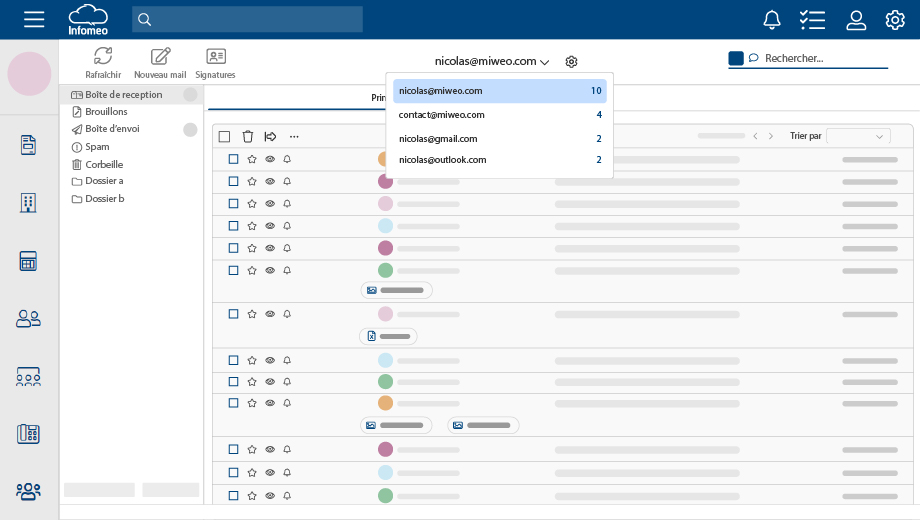Check the first mail row checkbox
This screenshot has width=920, height=520.
[x=234, y=159]
